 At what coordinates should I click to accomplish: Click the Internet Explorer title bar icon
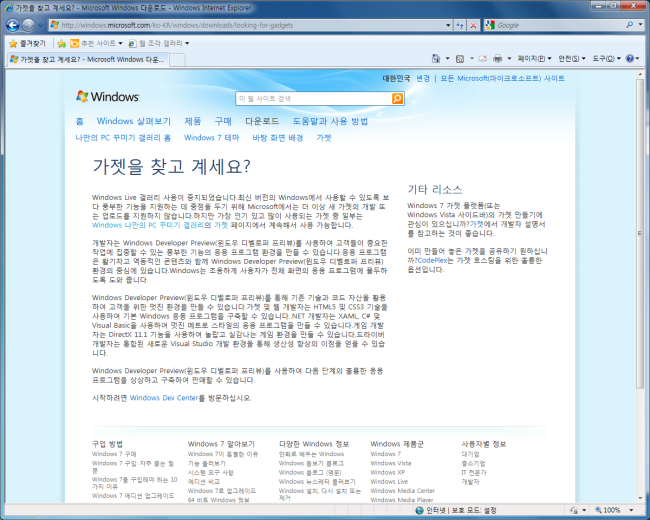click(x=8, y=7)
